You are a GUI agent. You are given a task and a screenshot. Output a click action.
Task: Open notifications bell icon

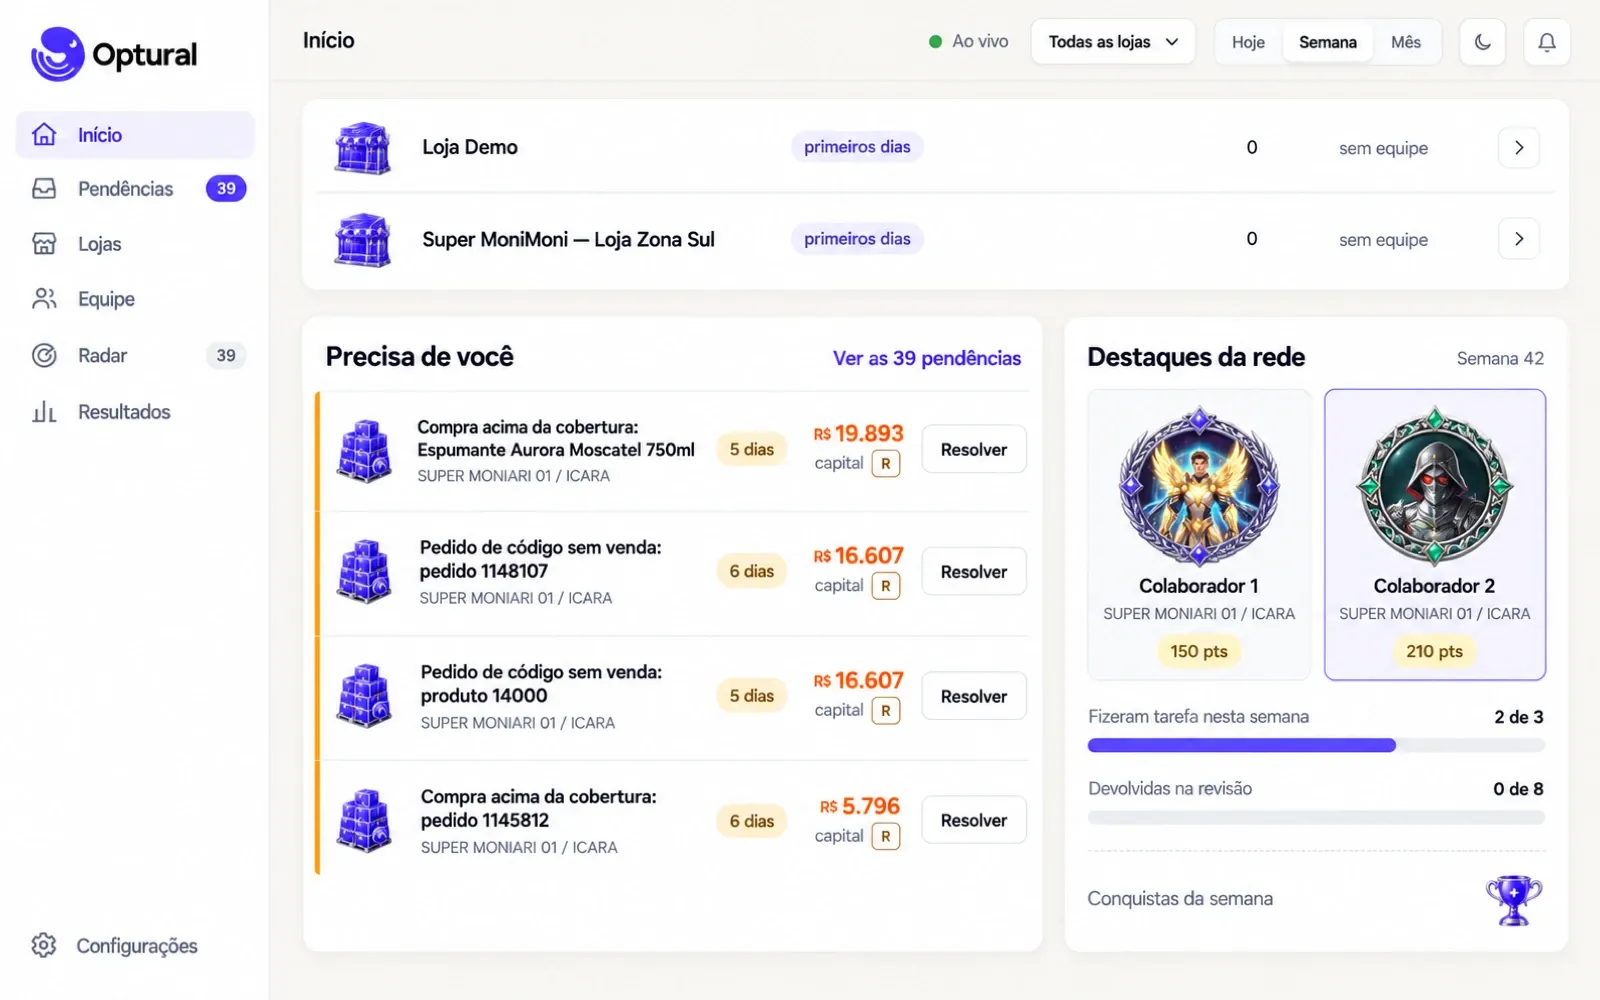click(x=1546, y=42)
